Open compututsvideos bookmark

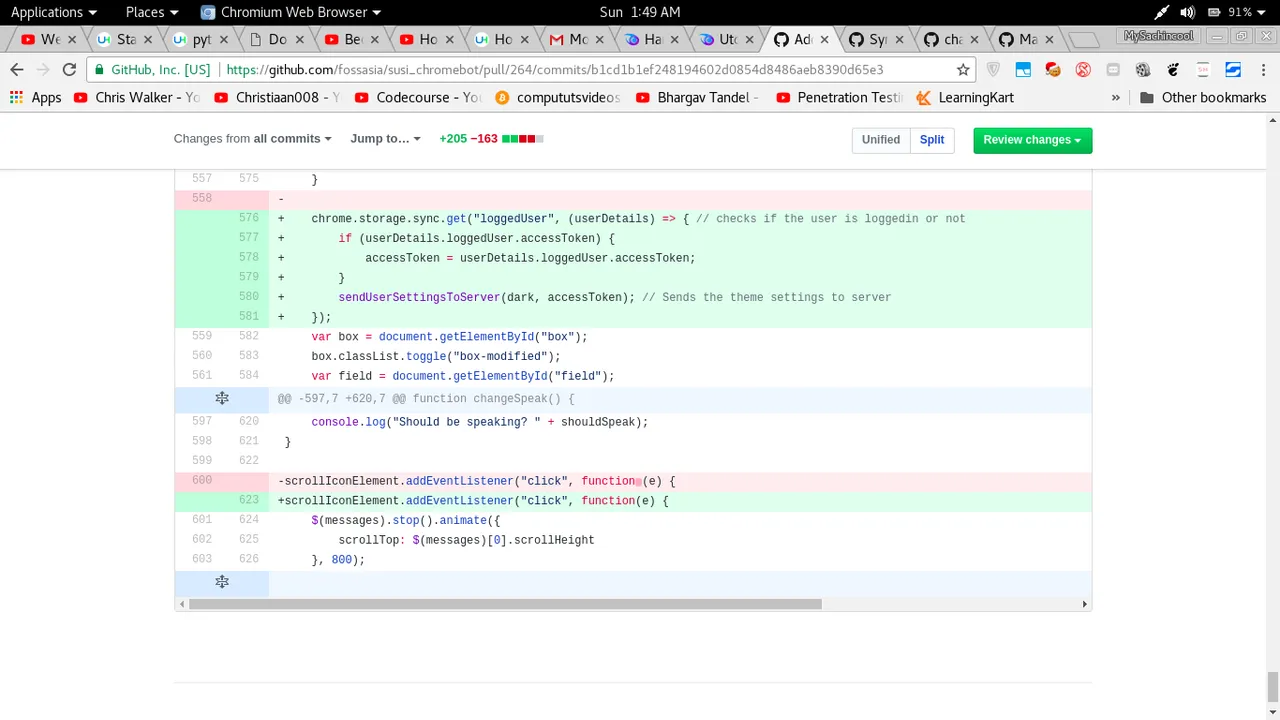click(x=558, y=97)
